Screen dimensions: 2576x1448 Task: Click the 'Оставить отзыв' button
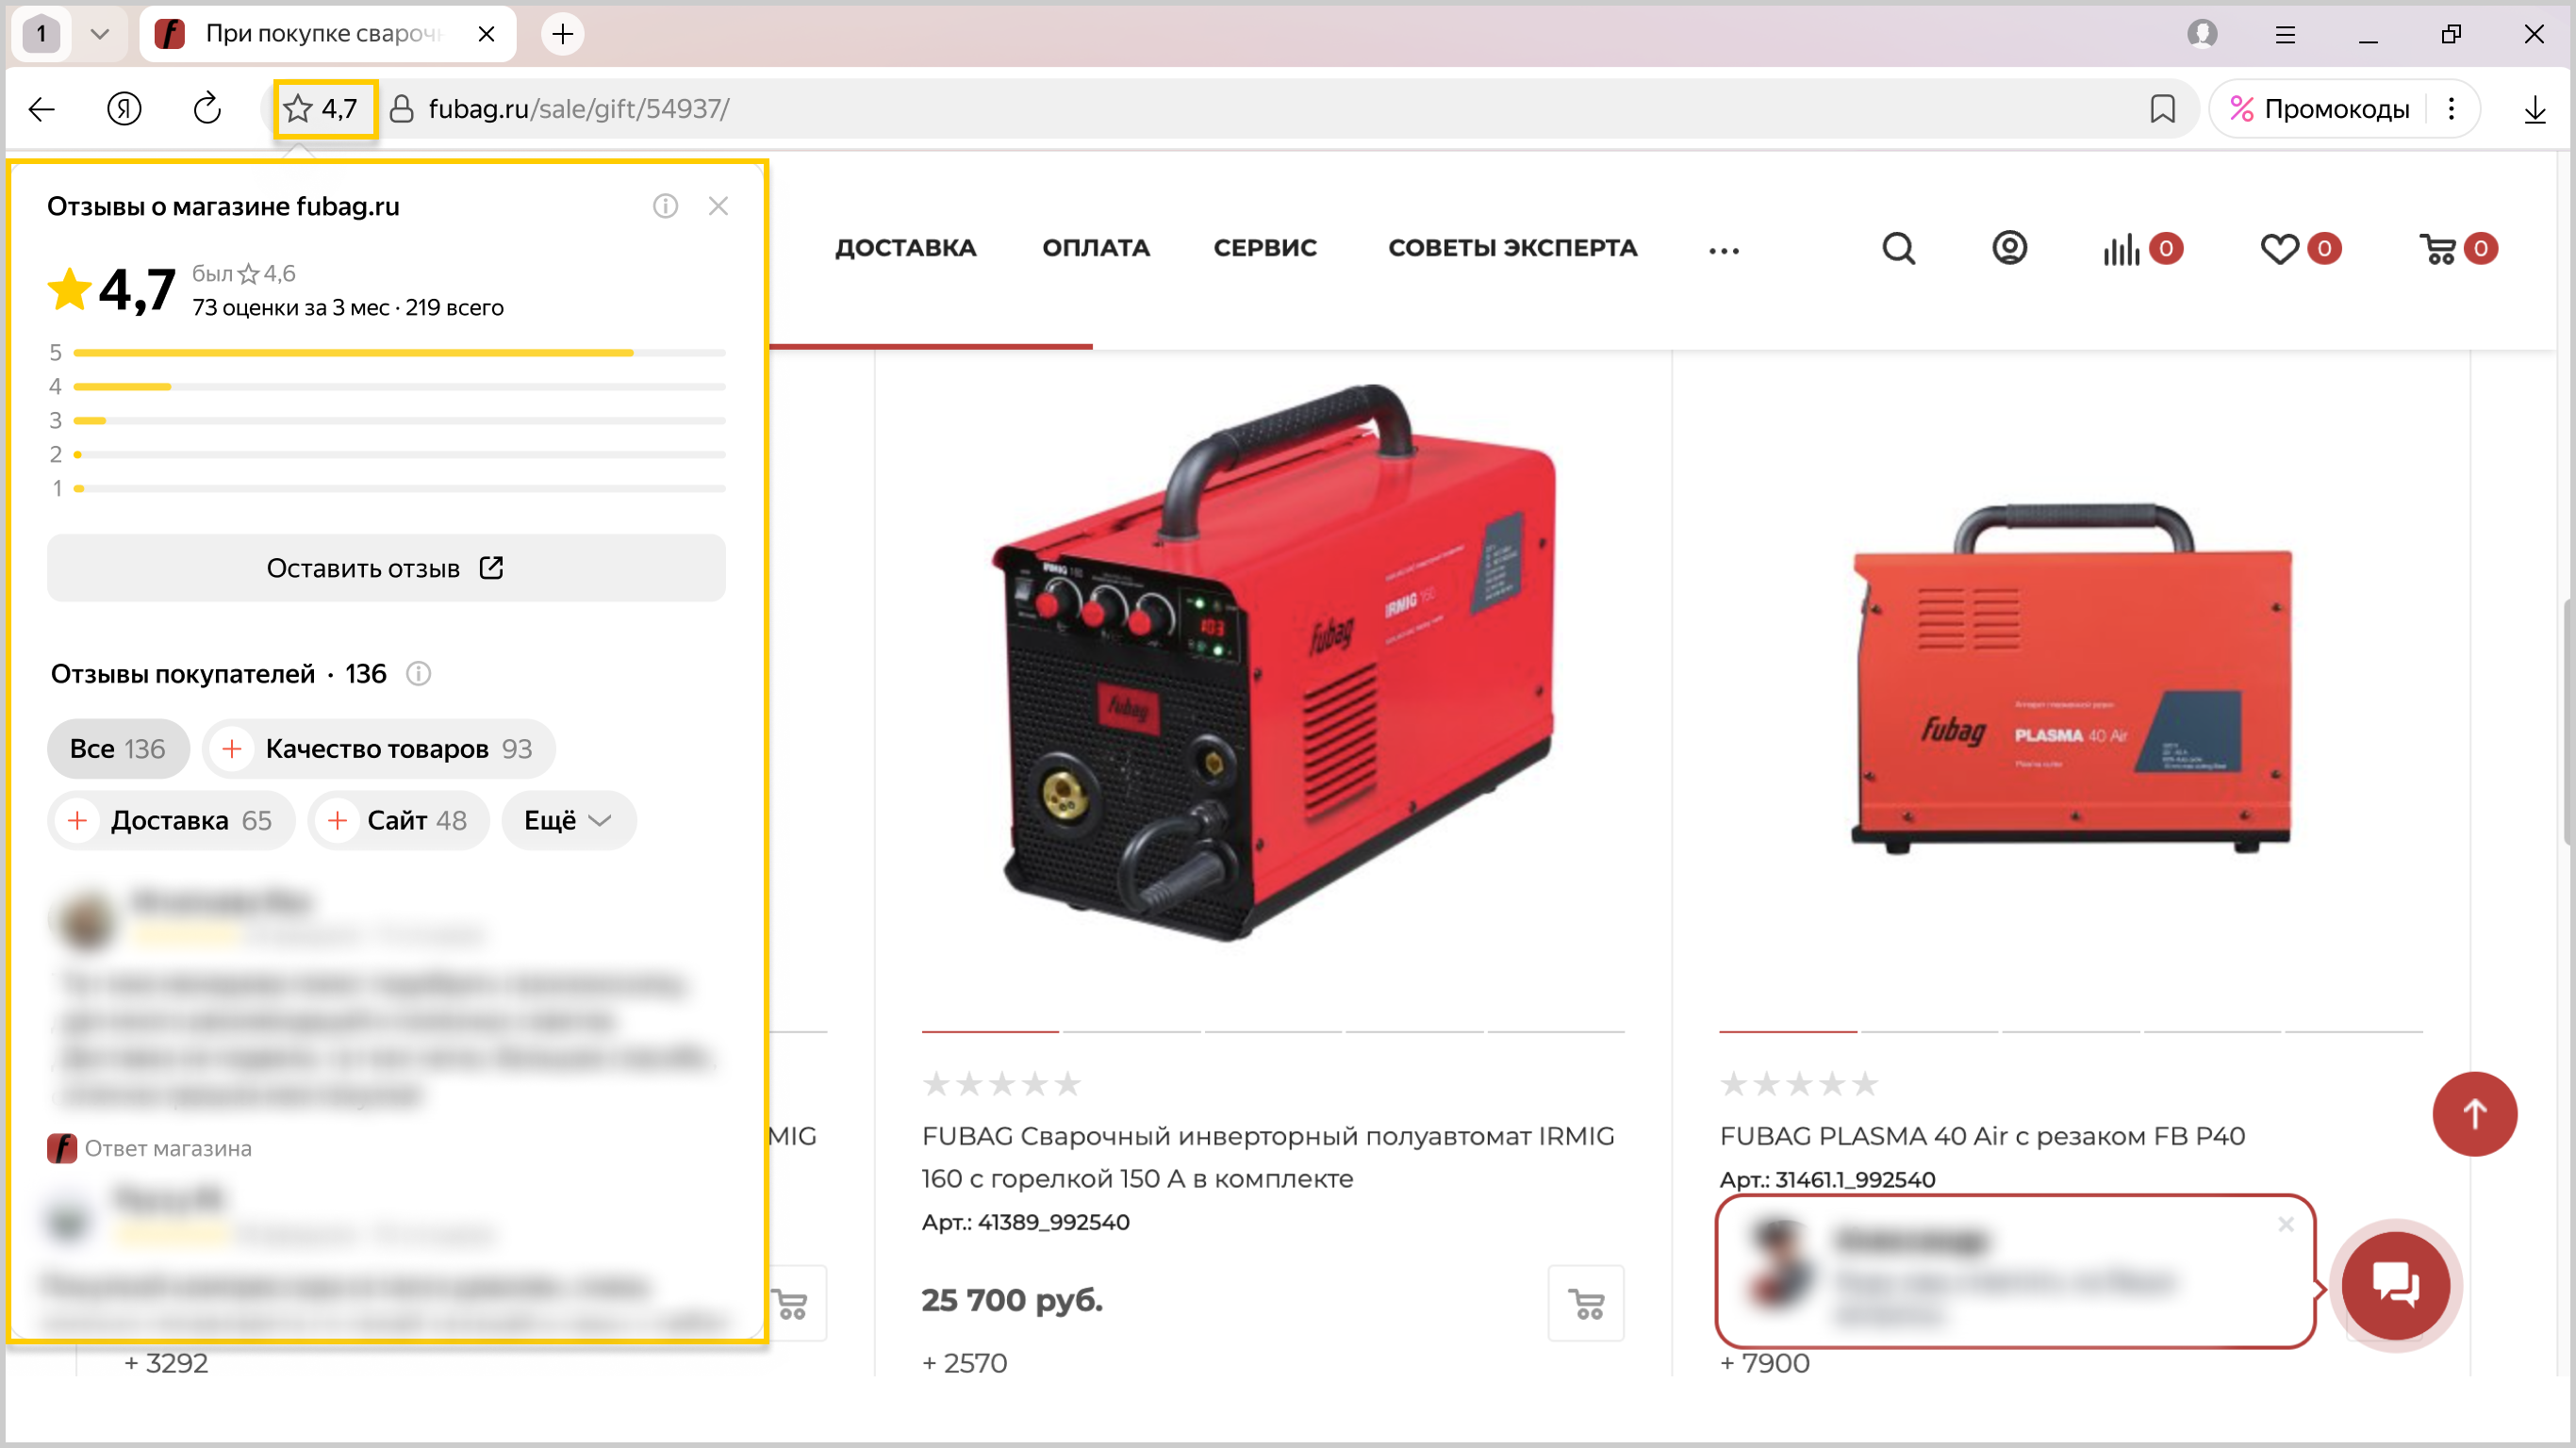pos(386,568)
